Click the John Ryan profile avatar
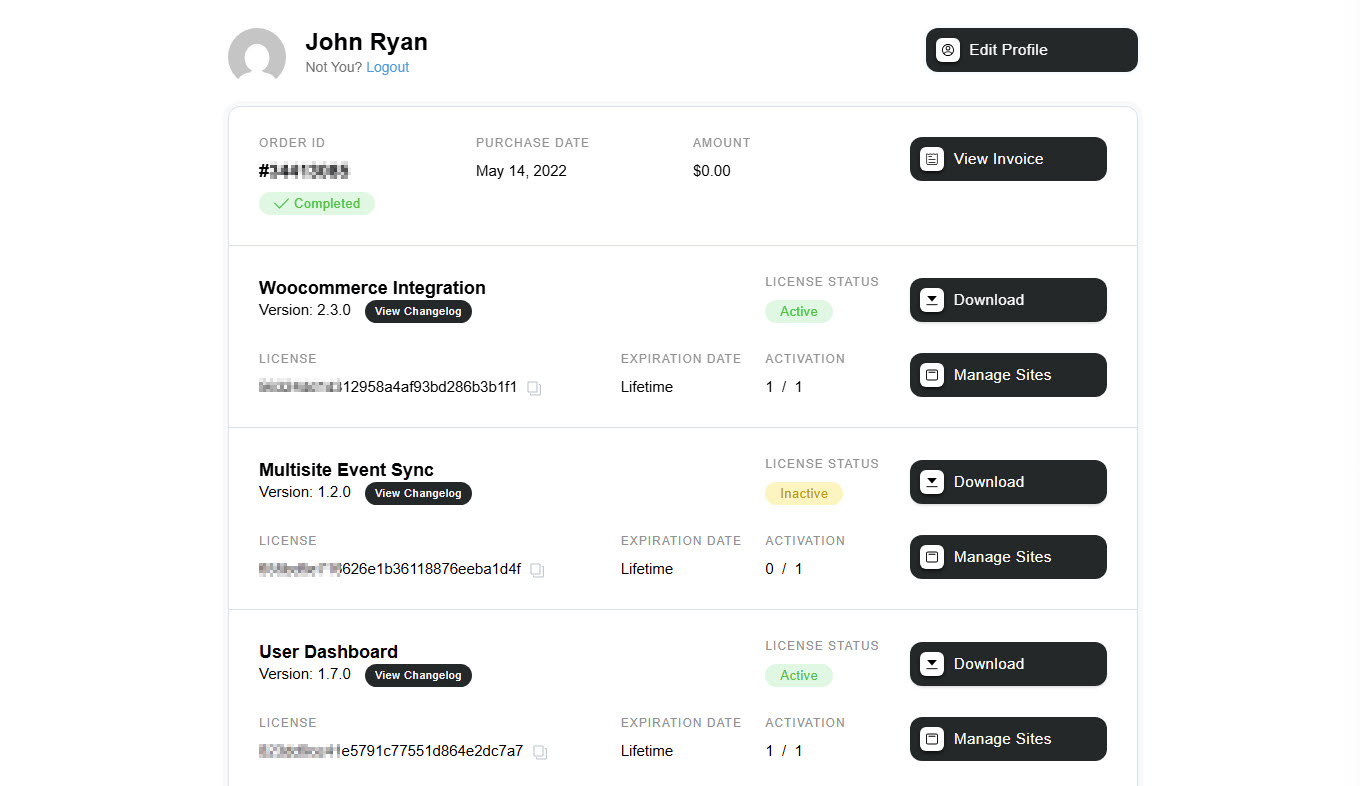The height and width of the screenshot is (786, 1360). click(257, 55)
